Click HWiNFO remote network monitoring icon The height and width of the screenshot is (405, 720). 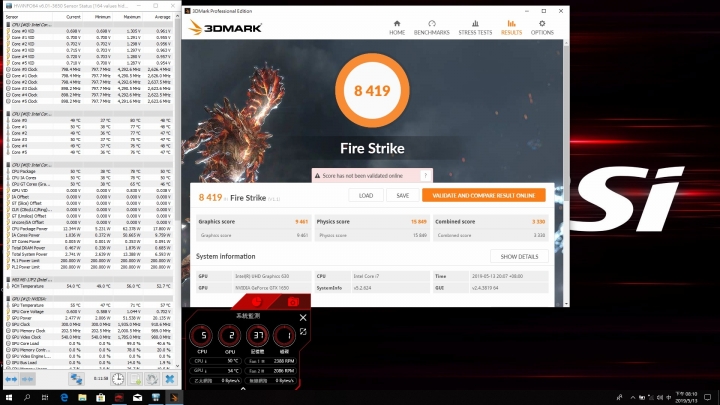click(x=76, y=379)
